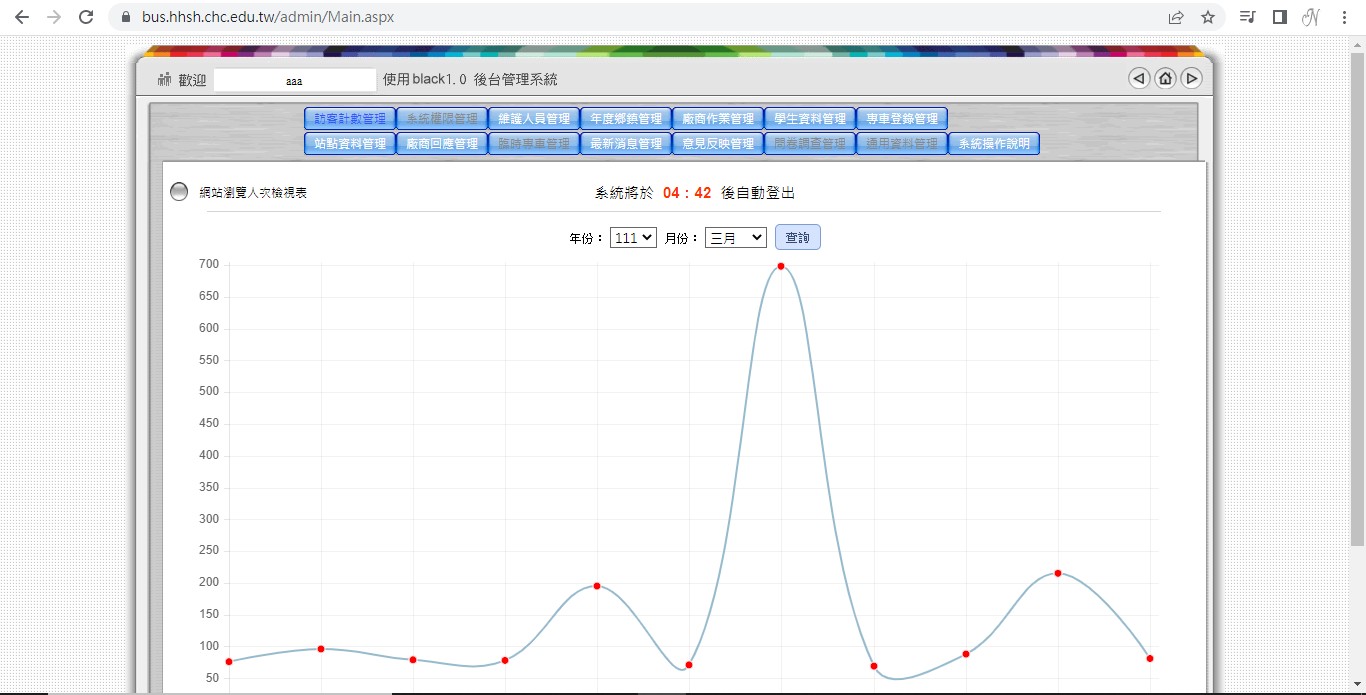Viewport: 1366px width, 695px height.
Task: Select 最新消息管理 button
Action: pyautogui.click(x=626, y=144)
